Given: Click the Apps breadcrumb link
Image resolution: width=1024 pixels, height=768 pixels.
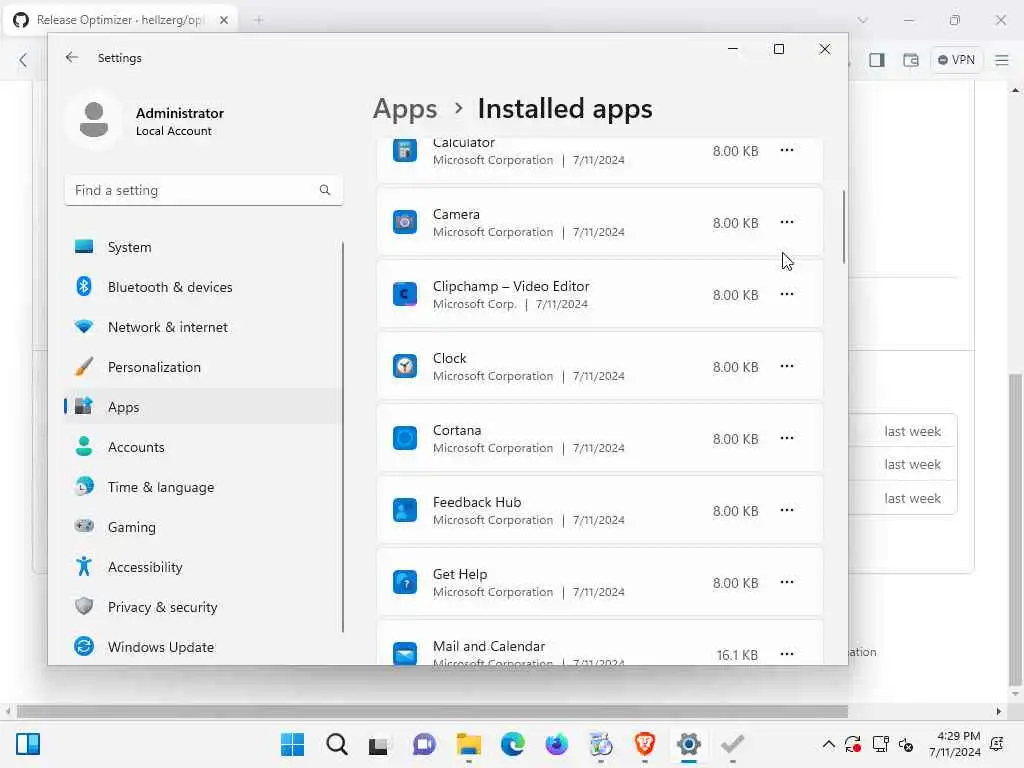Looking at the screenshot, I should 405,108.
